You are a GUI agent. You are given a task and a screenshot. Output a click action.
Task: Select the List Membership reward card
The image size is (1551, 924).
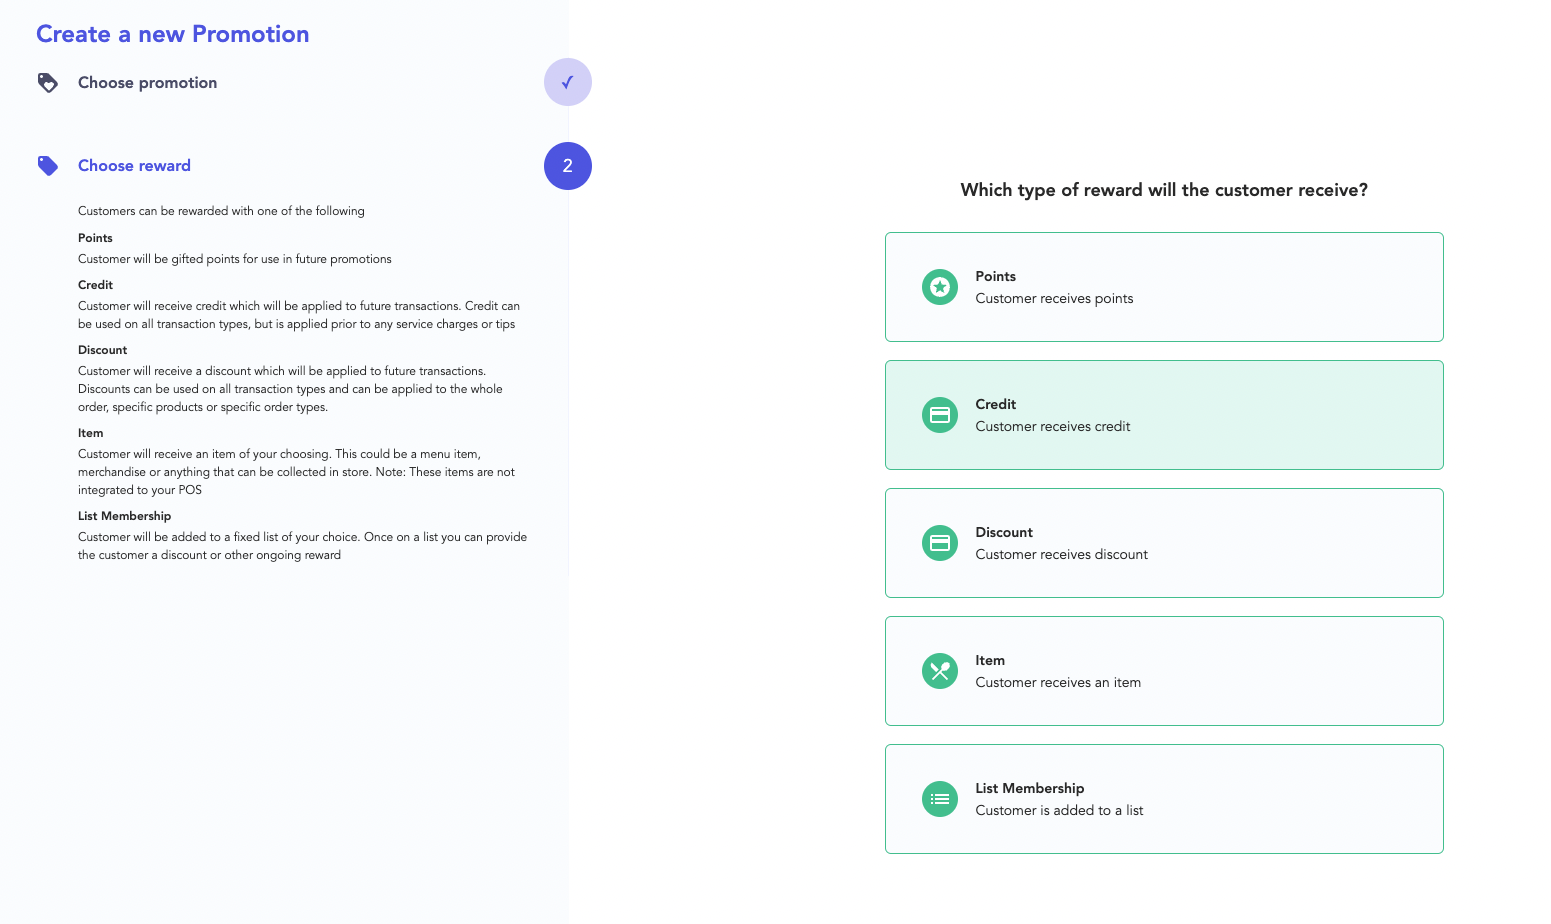click(x=1164, y=799)
